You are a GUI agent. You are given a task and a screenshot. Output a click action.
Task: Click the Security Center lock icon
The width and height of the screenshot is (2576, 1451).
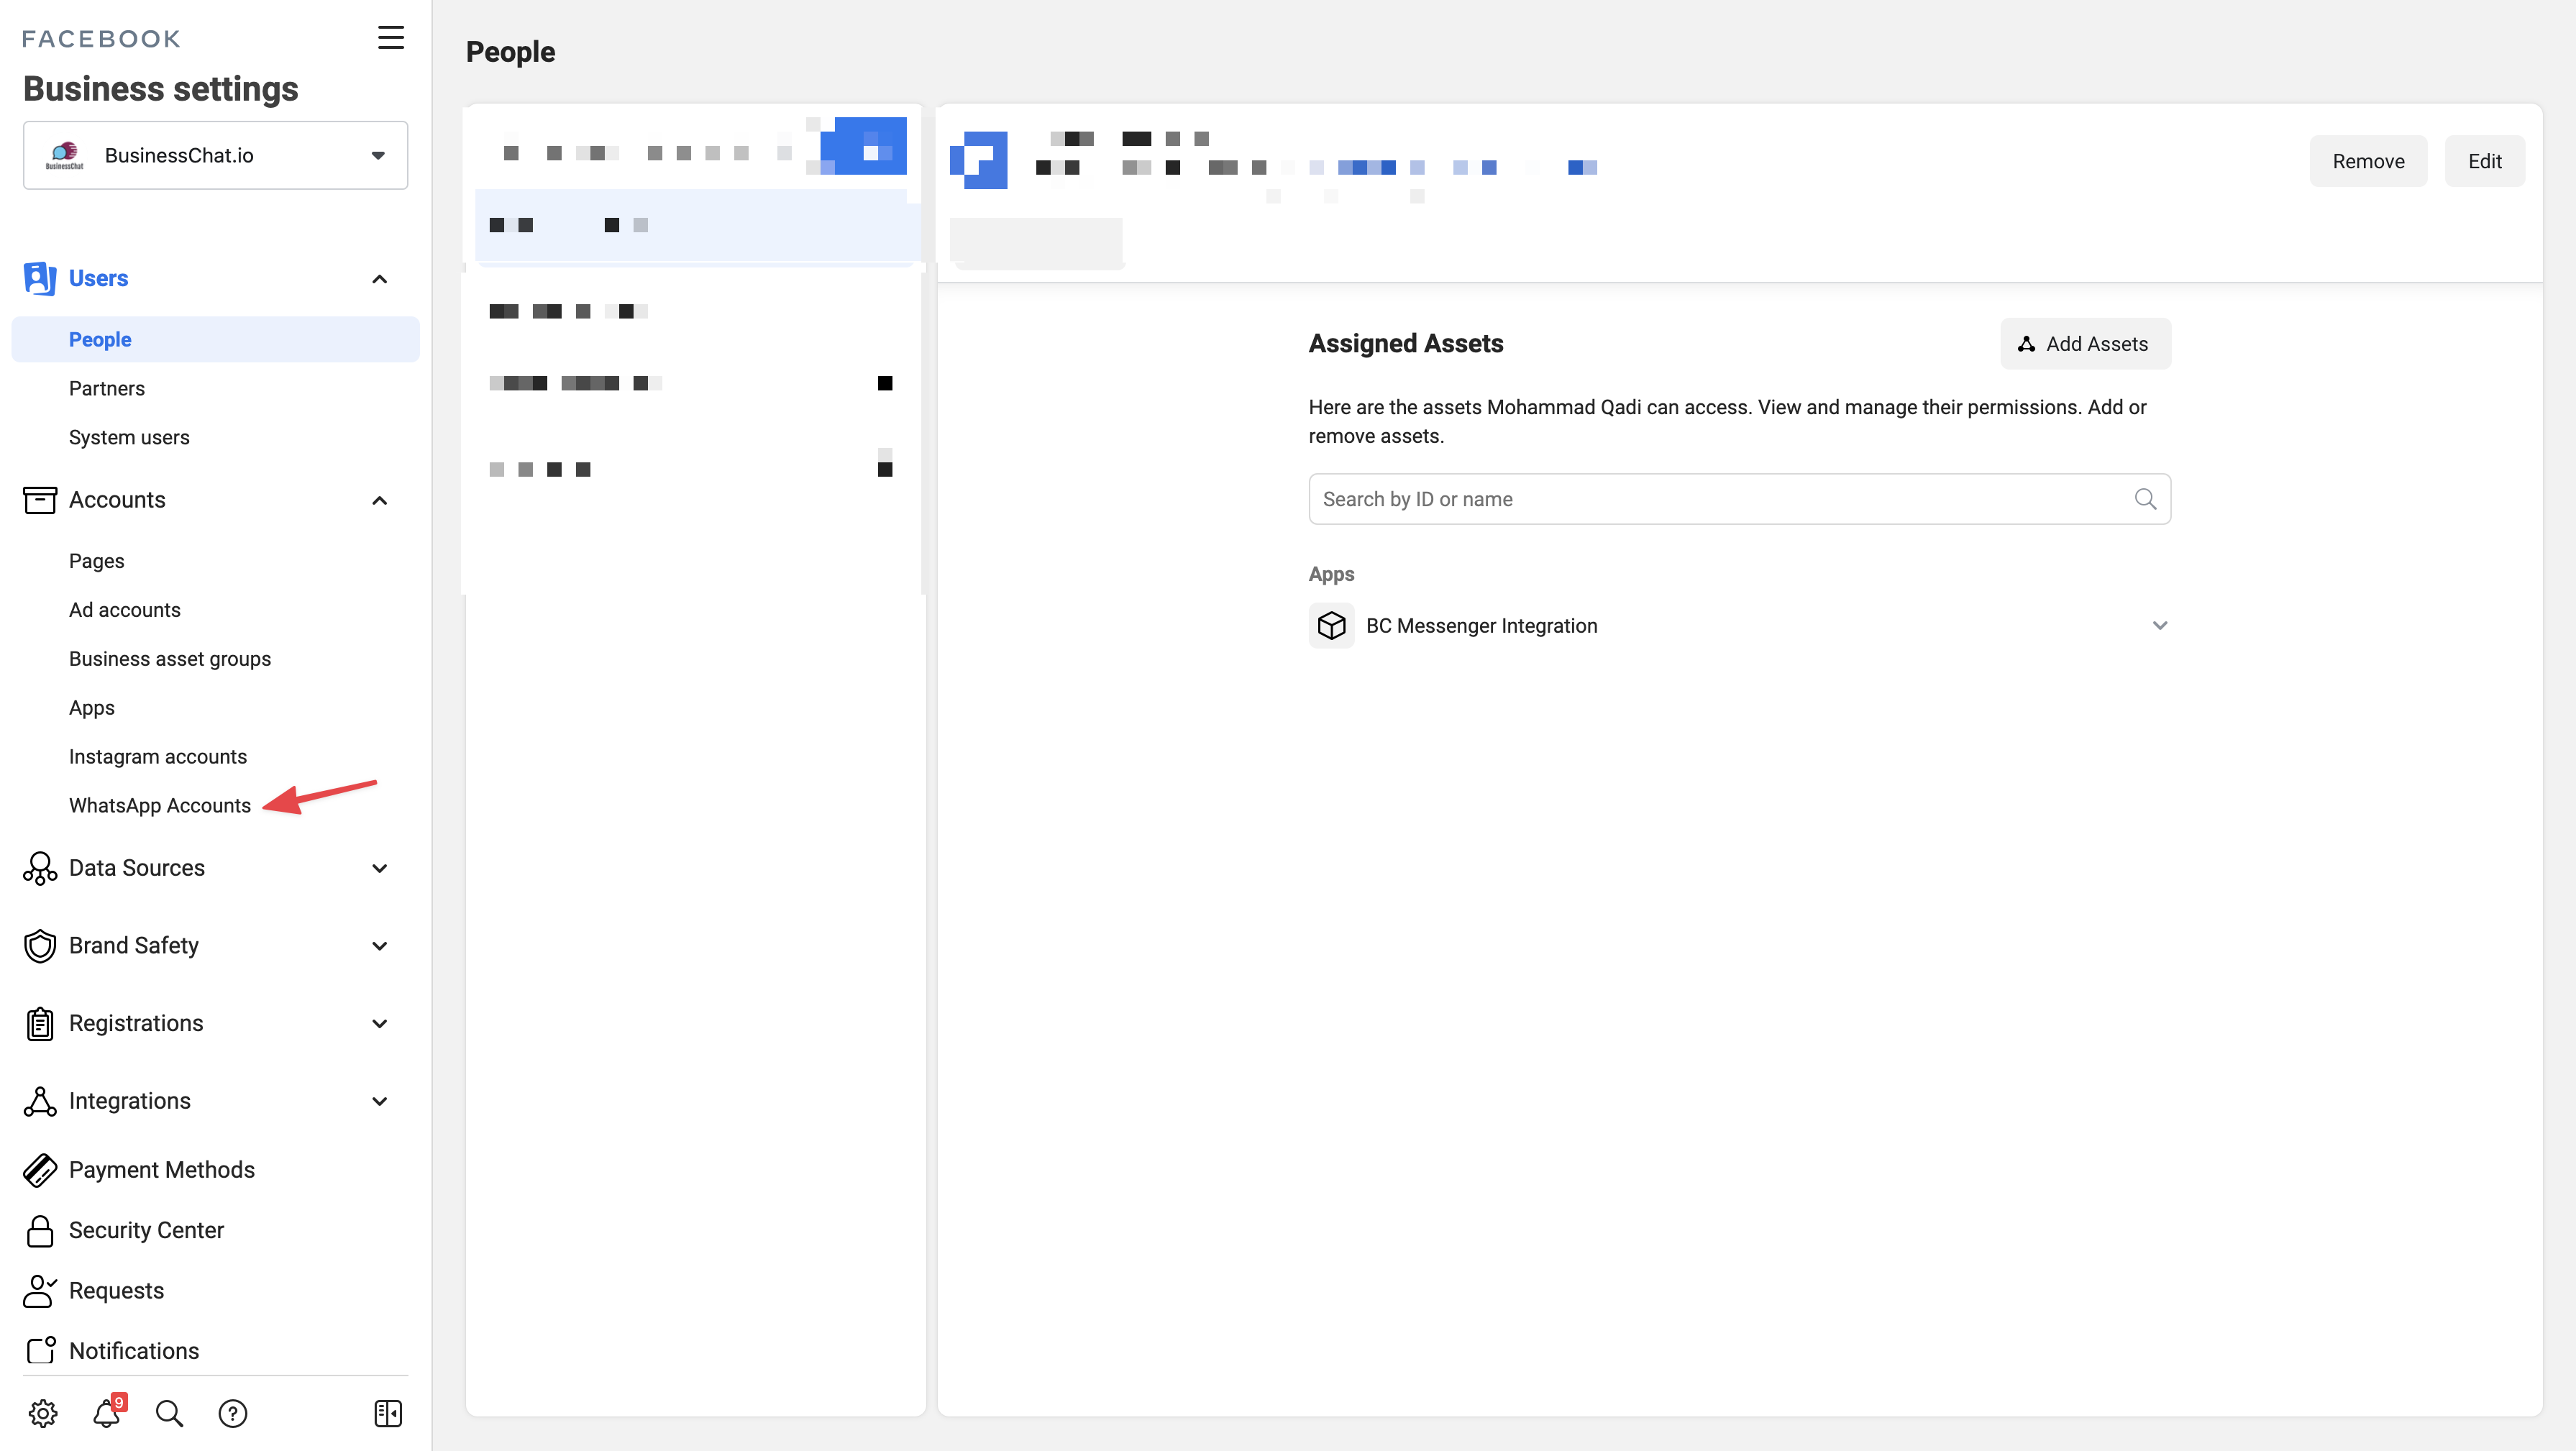(40, 1231)
